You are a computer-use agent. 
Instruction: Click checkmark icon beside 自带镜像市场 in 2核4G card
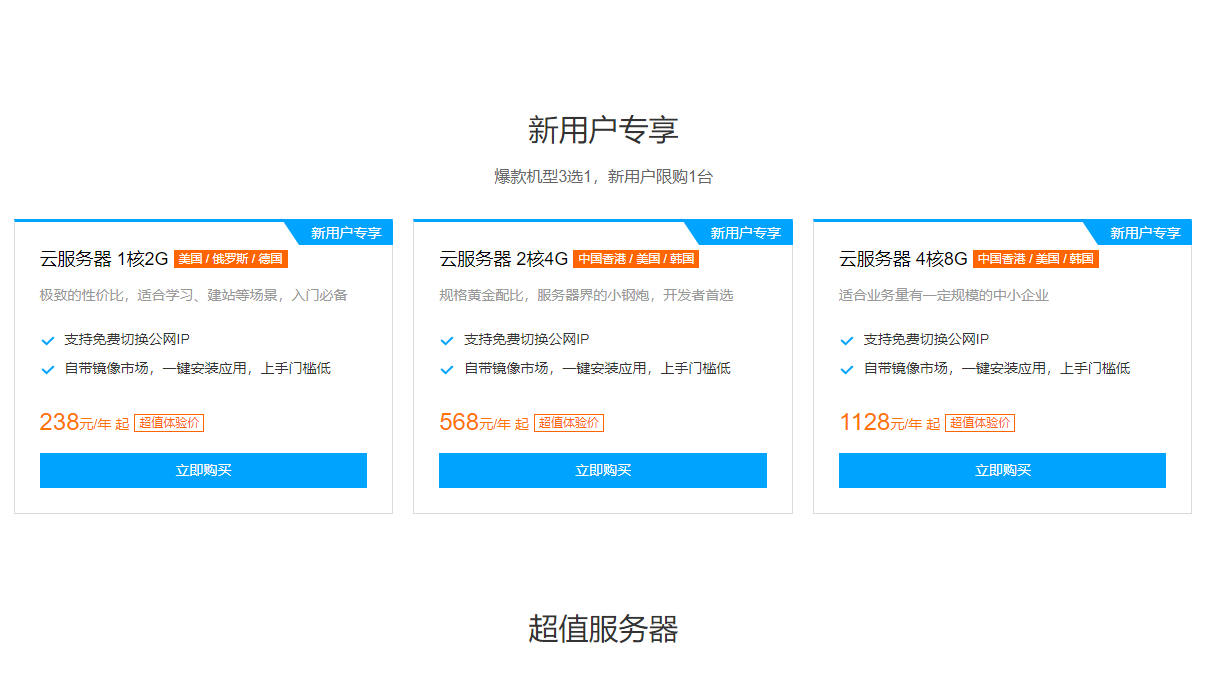[447, 369]
